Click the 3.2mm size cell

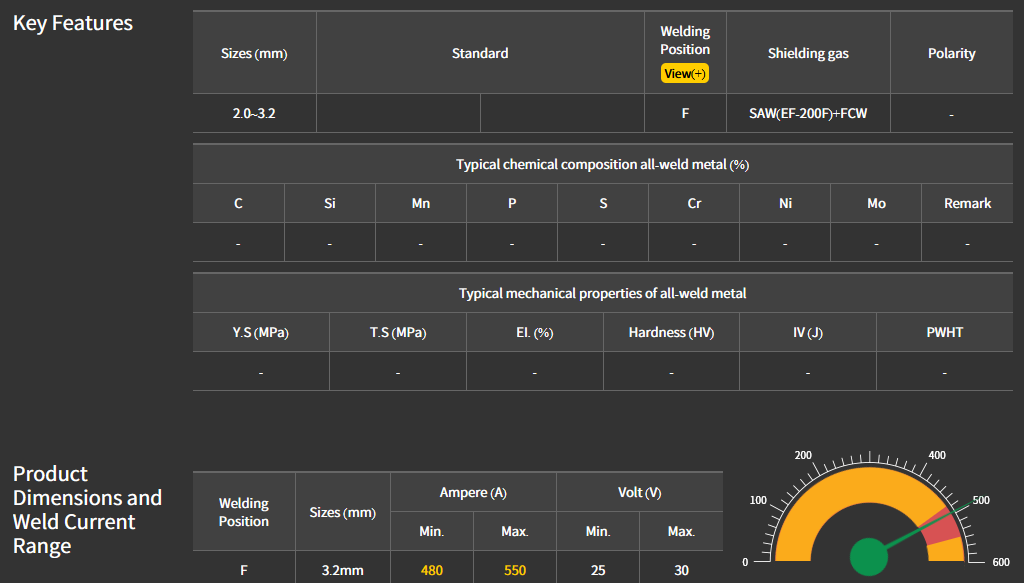(342, 571)
